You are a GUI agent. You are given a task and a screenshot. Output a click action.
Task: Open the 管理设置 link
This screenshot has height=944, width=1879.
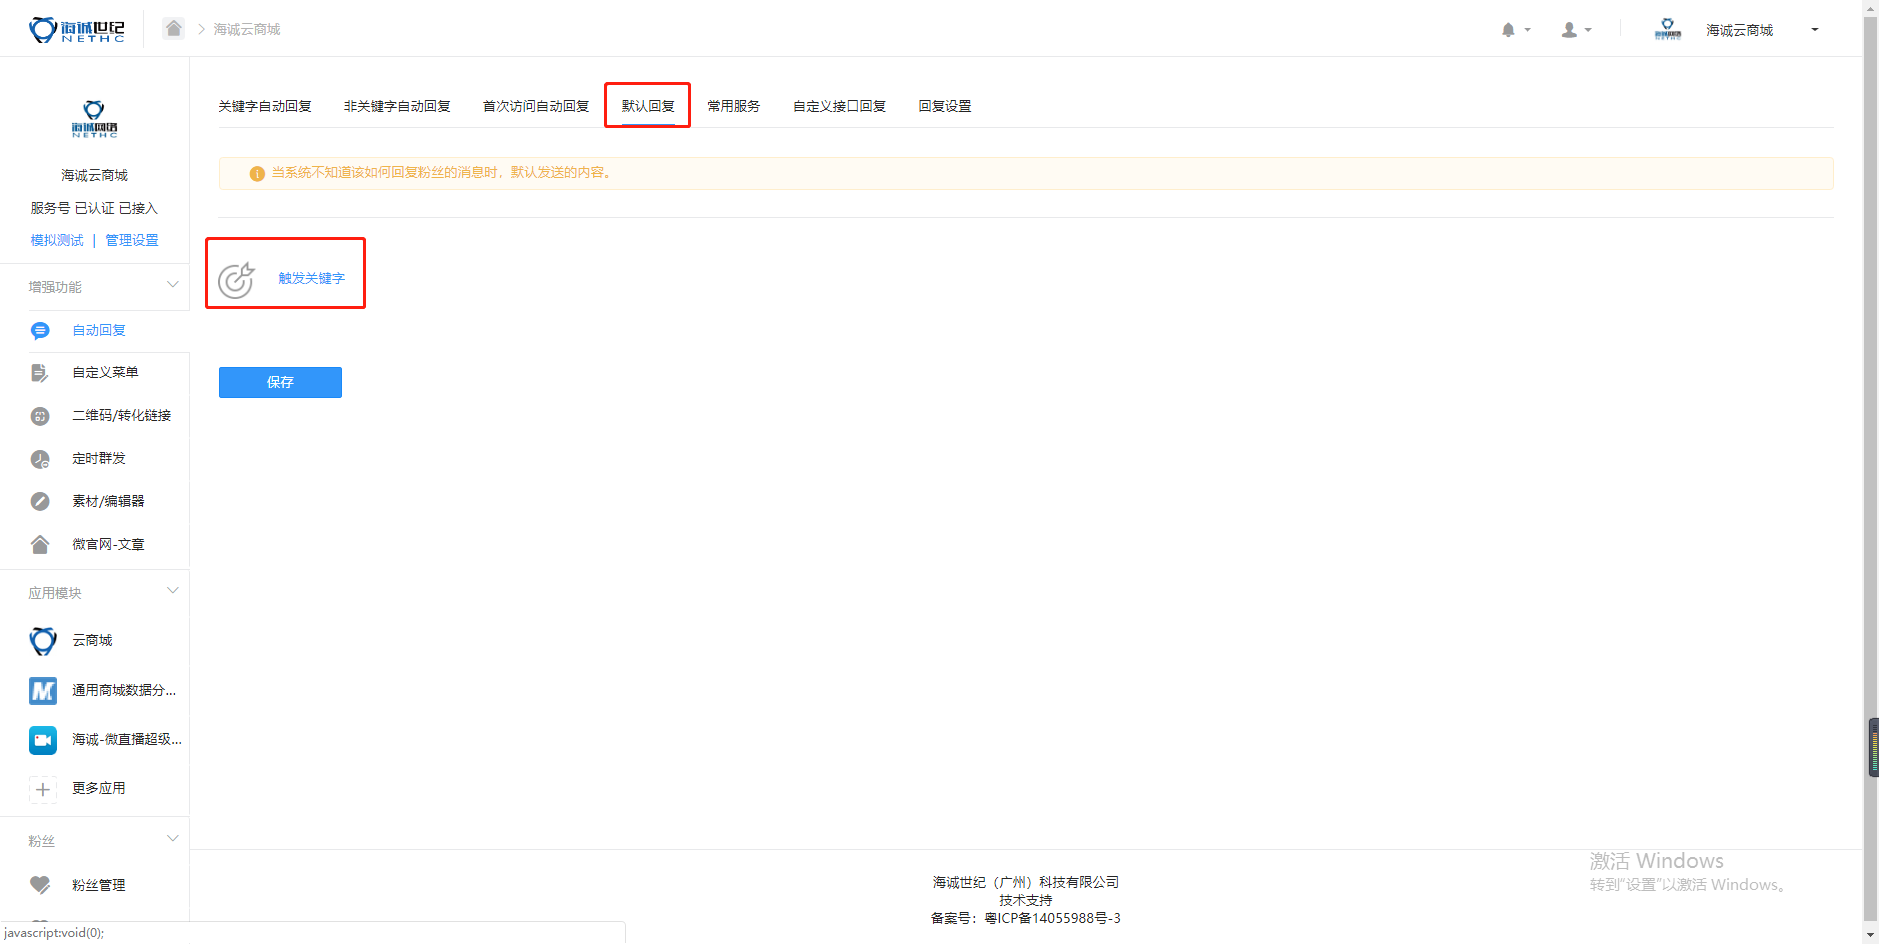[132, 240]
